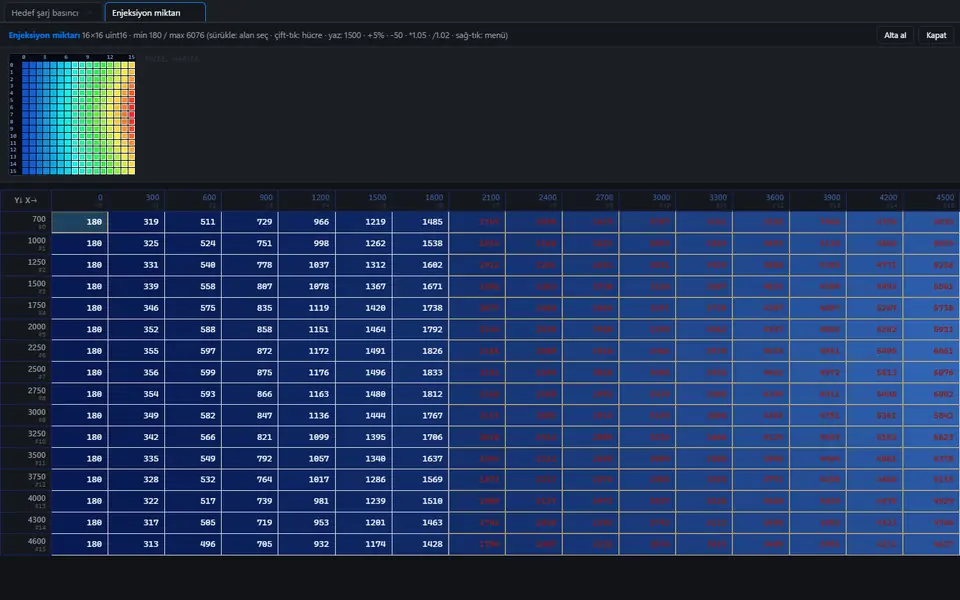Select the highlighted cell 180 in row 700
Viewport: 960px width, 600px height.
[80, 222]
